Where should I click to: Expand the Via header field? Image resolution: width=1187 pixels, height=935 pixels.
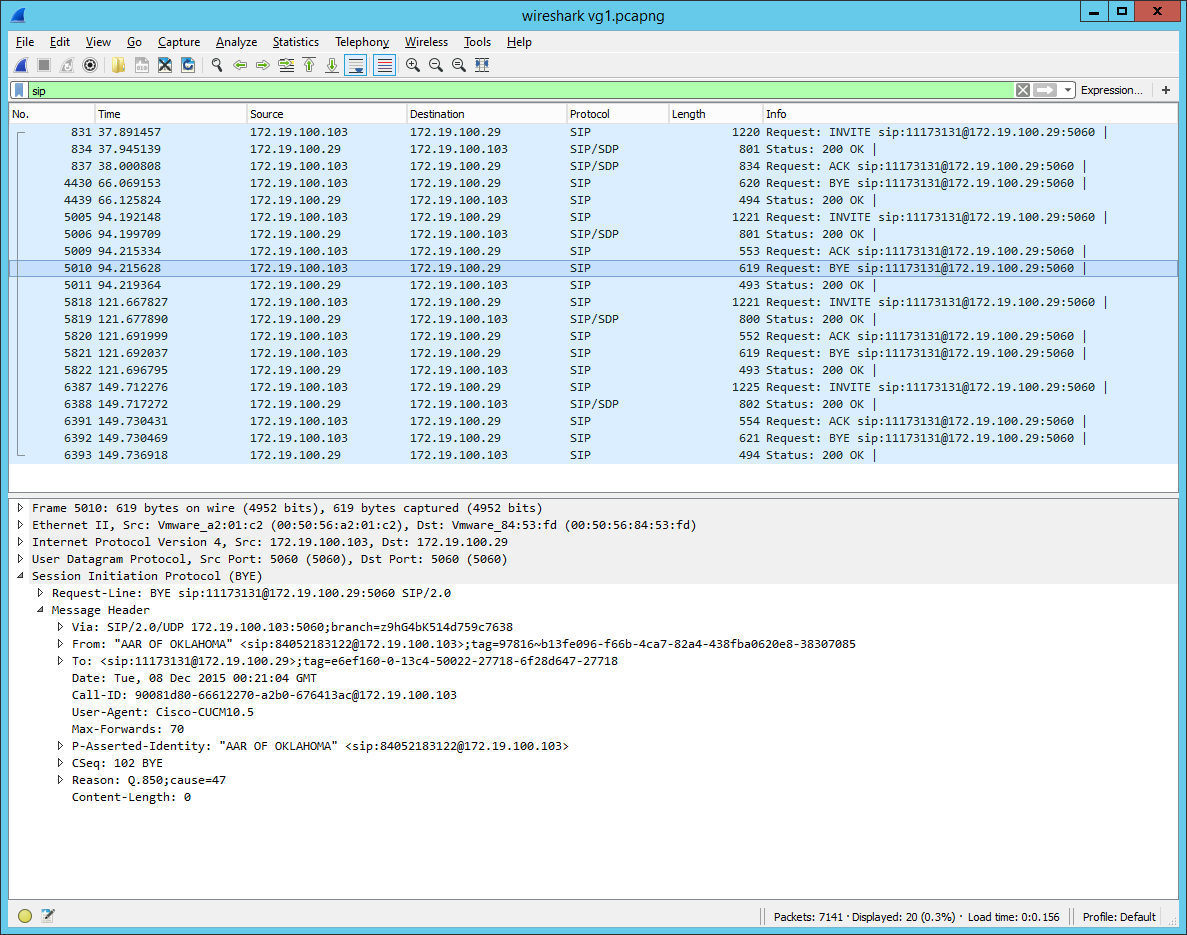60,627
